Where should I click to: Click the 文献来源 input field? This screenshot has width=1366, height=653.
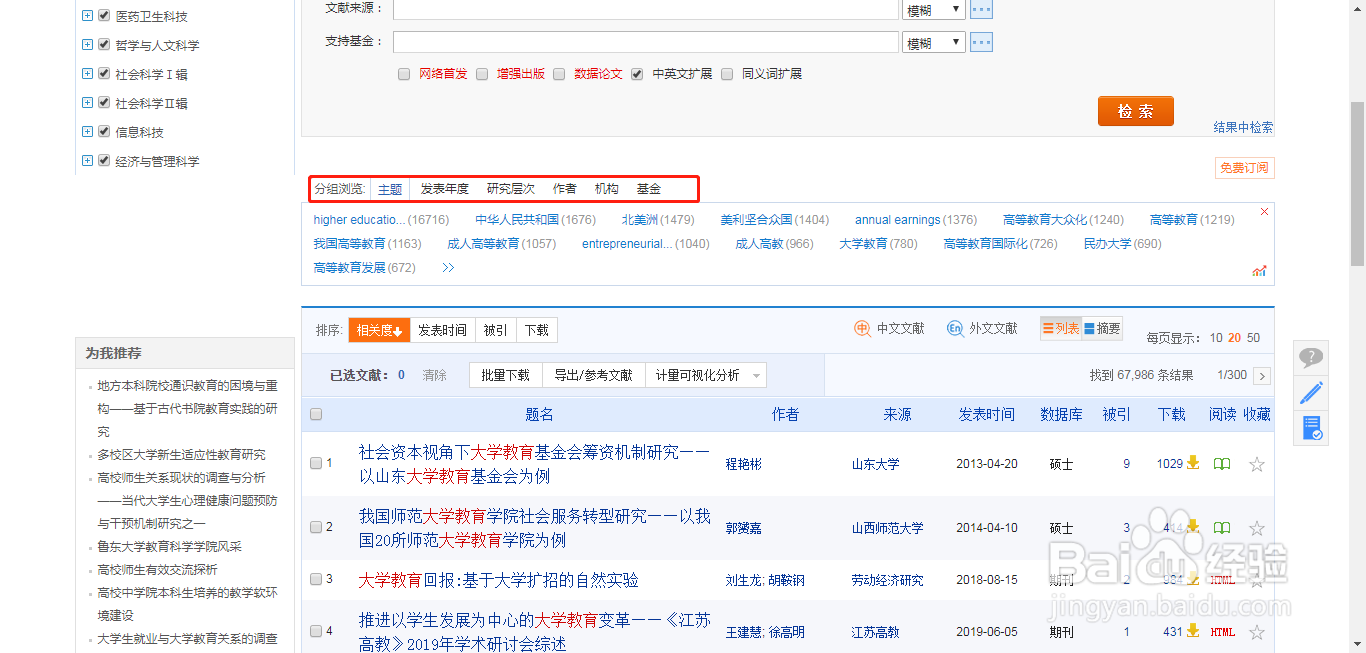tap(646, 9)
